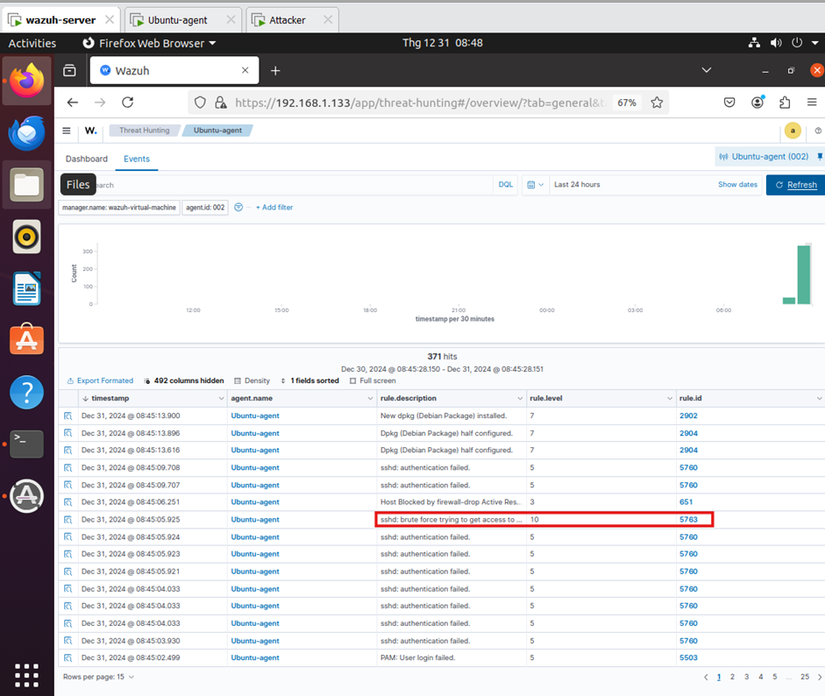Open the Activities overview

pyautogui.click(x=32, y=43)
